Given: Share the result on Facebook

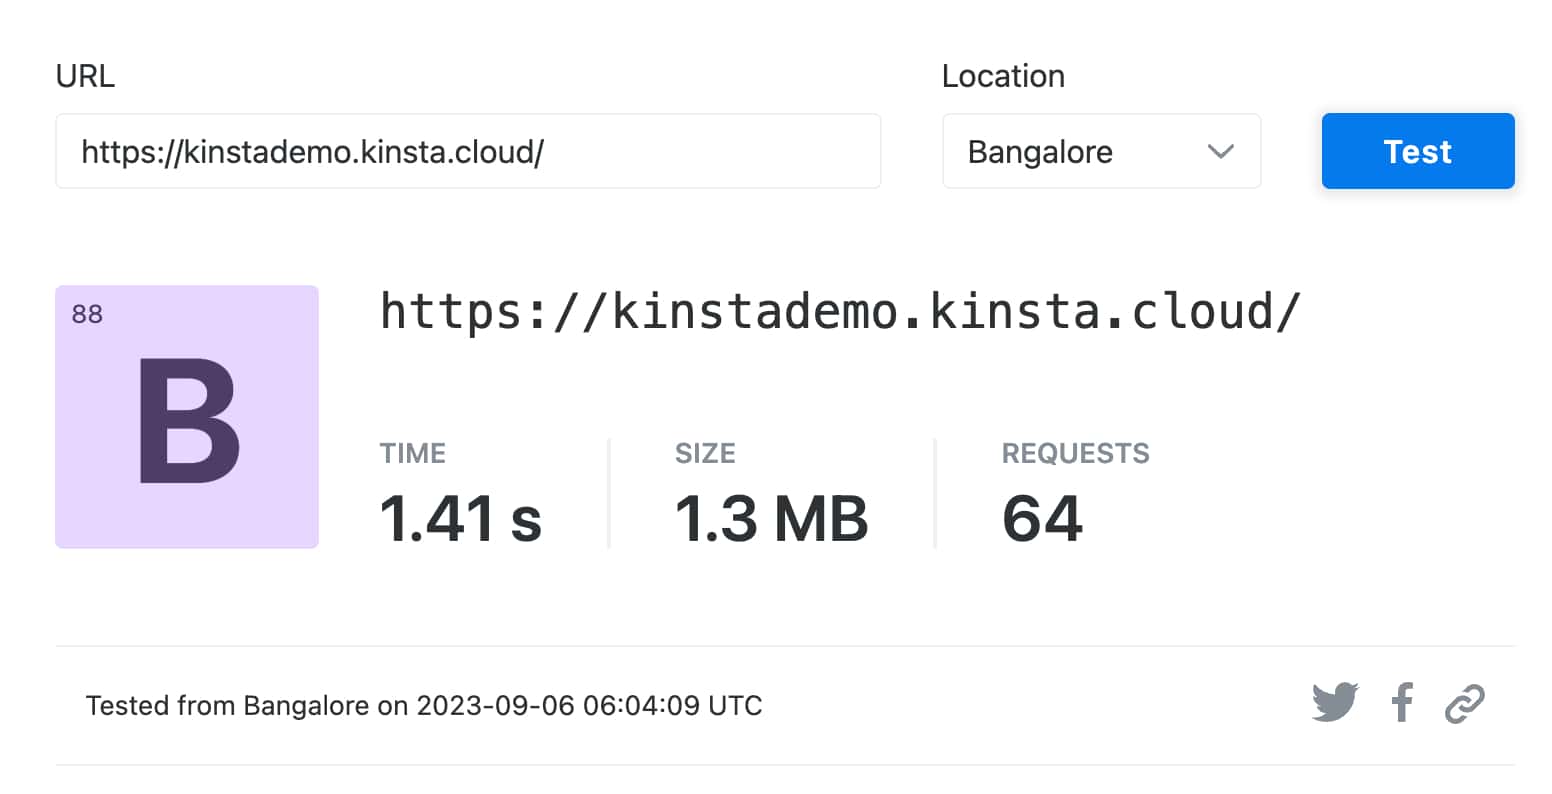Looking at the screenshot, I should tap(1402, 702).
